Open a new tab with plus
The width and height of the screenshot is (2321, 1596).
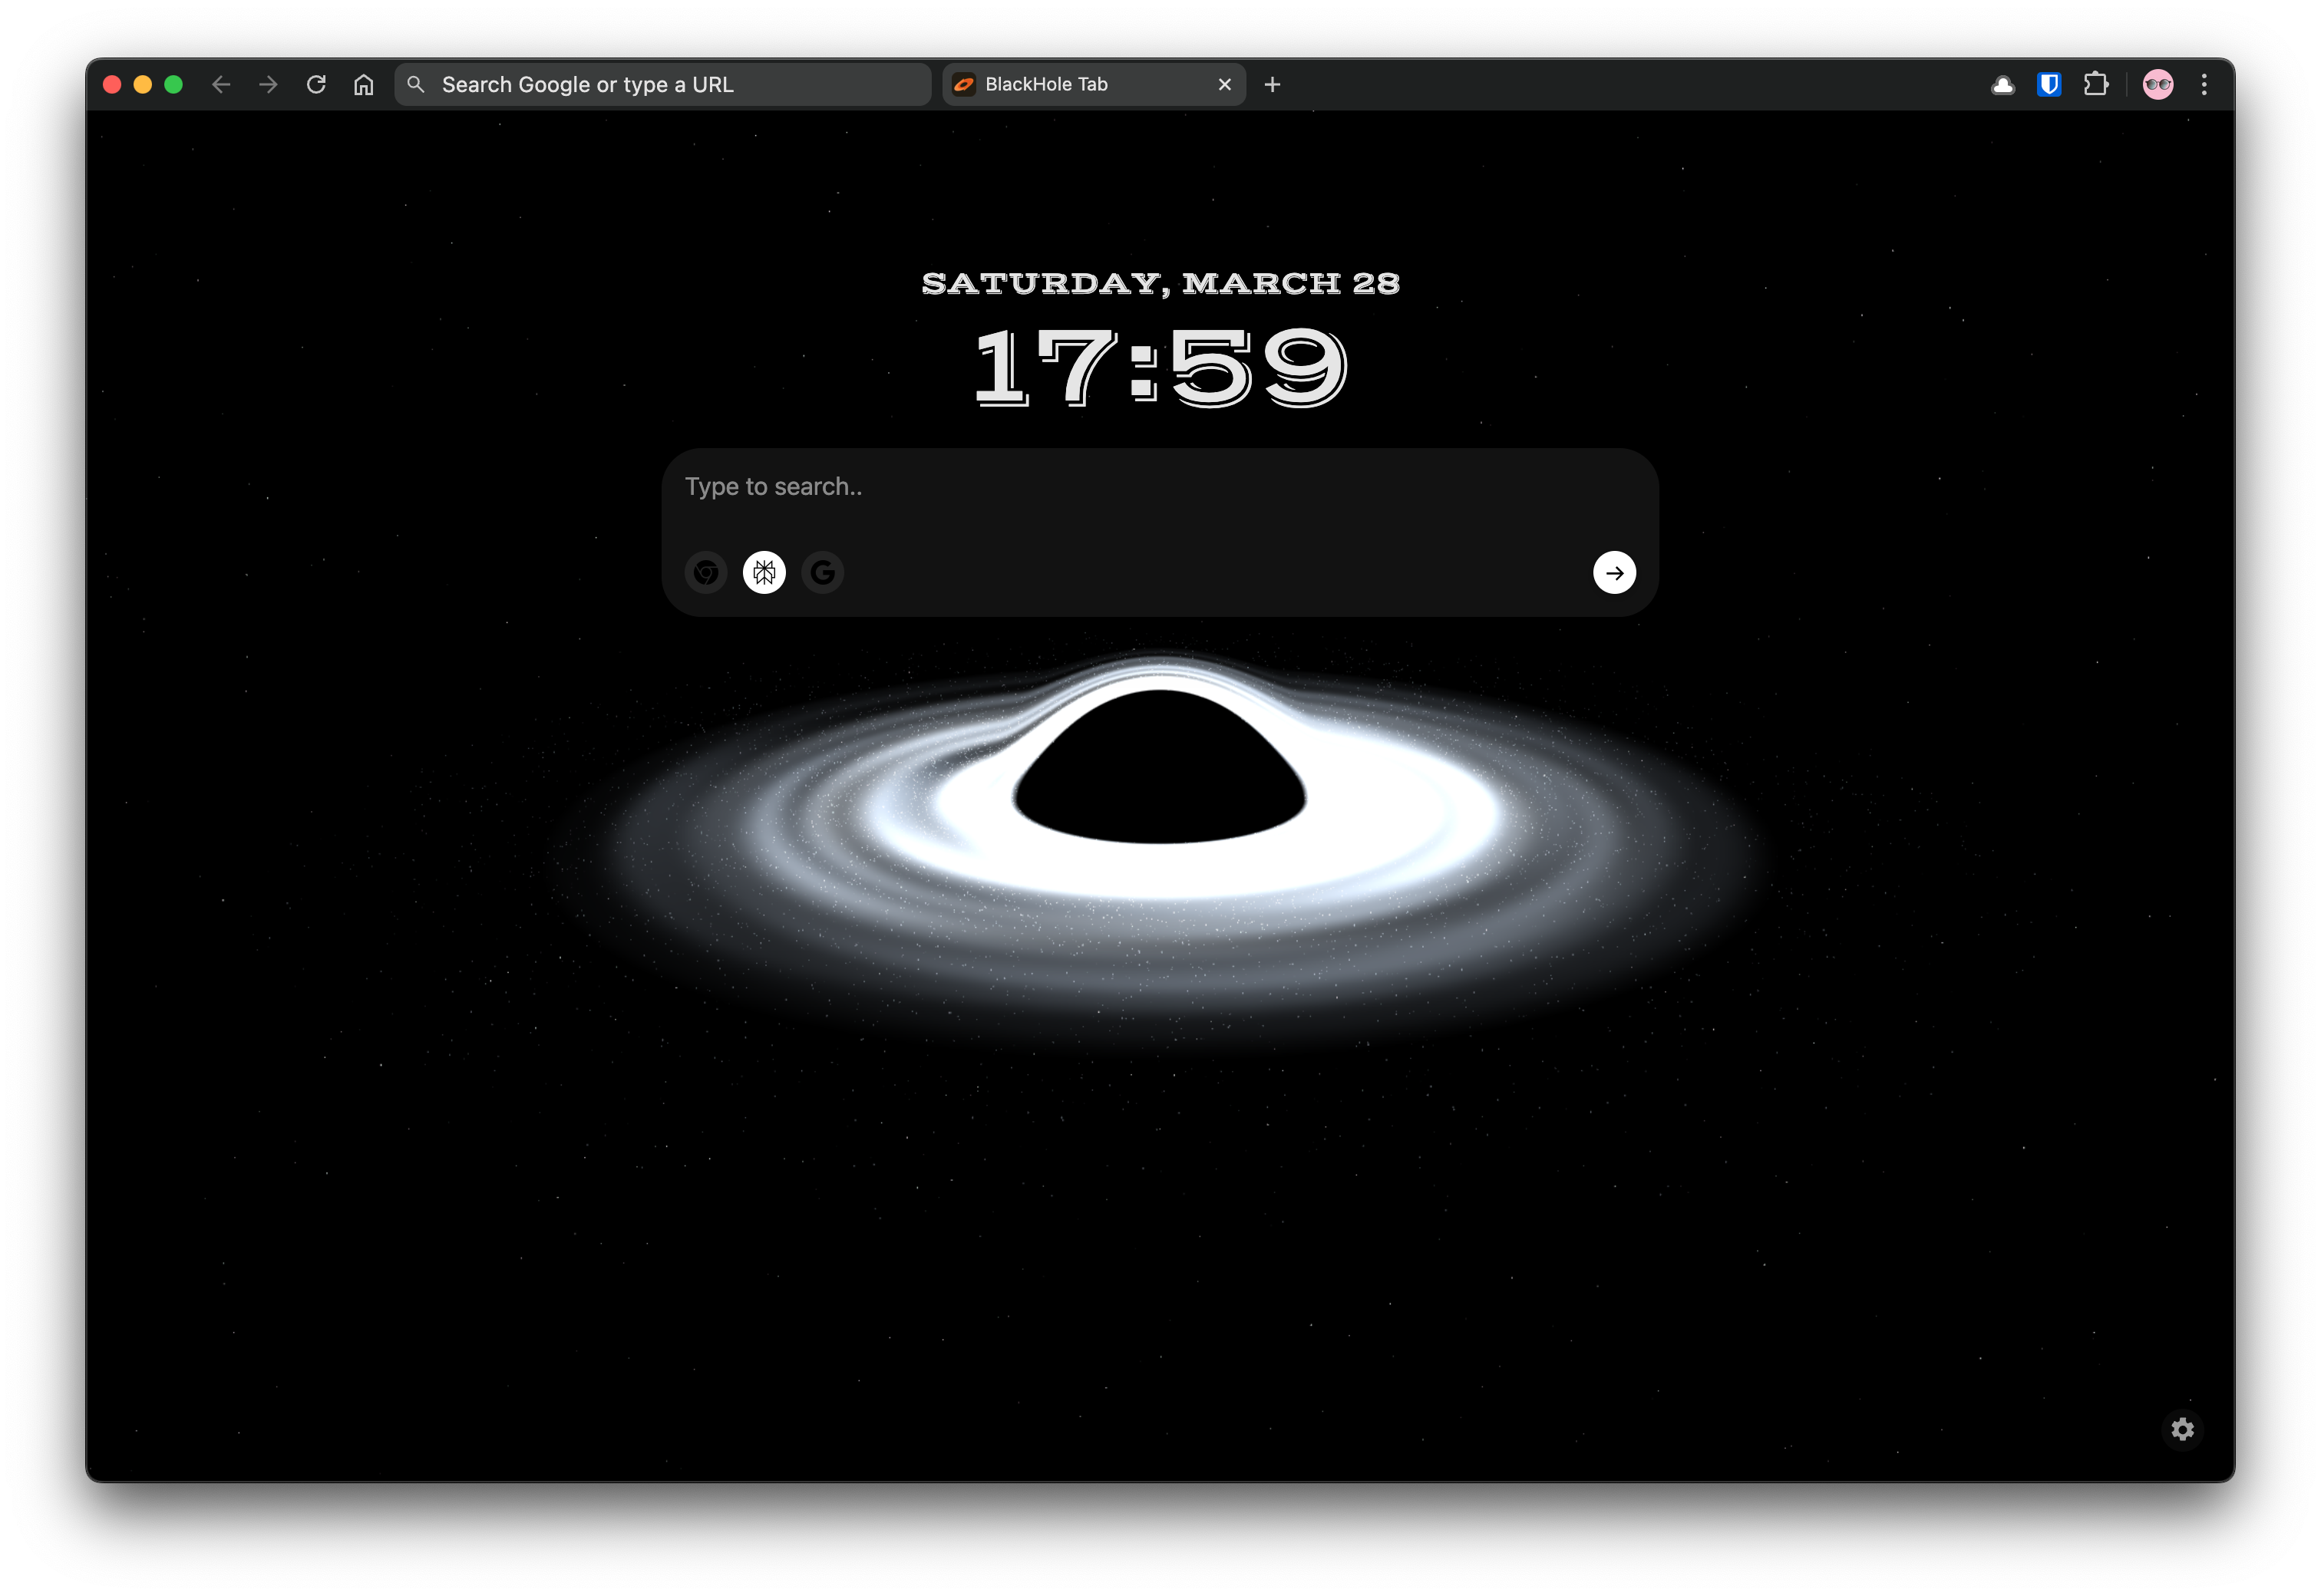pos(1272,85)
